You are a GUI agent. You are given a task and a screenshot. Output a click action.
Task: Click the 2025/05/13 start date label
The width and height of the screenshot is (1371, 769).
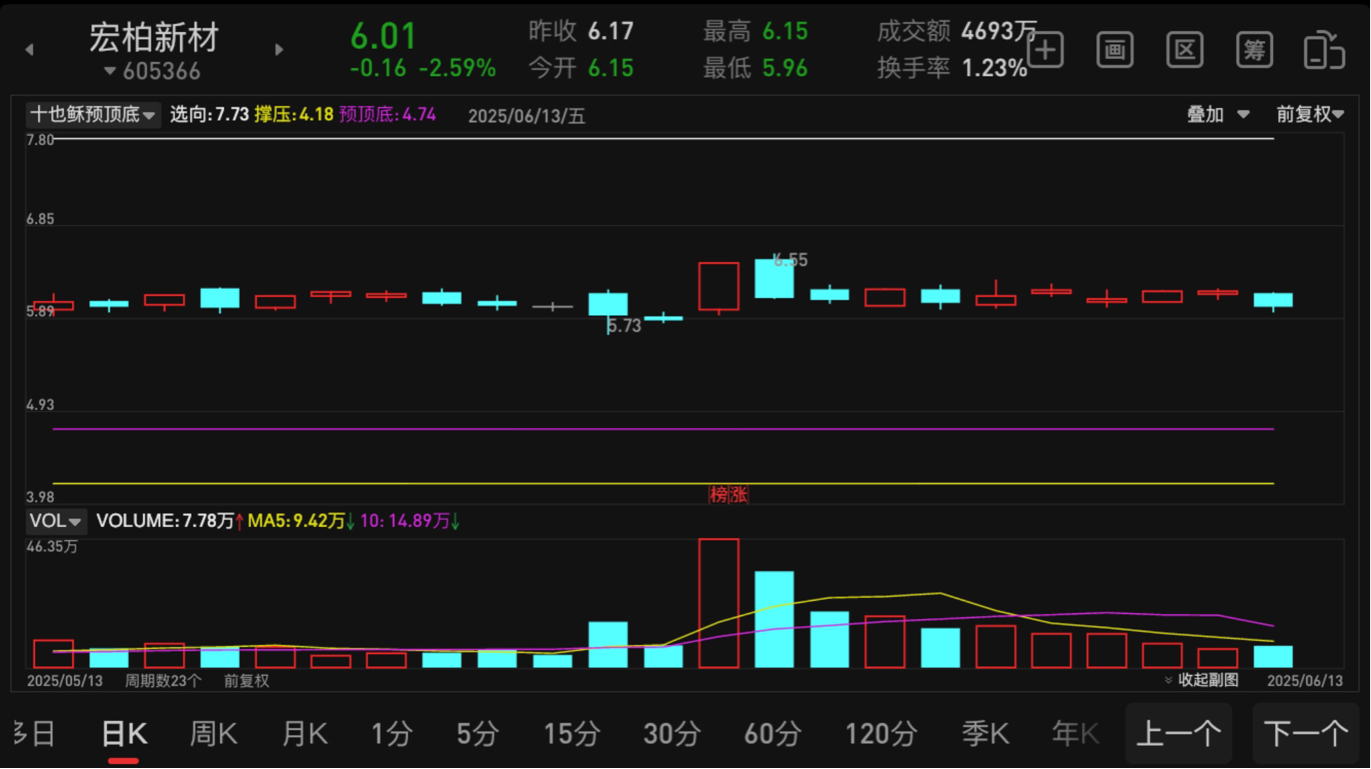(x=65, y=681)
